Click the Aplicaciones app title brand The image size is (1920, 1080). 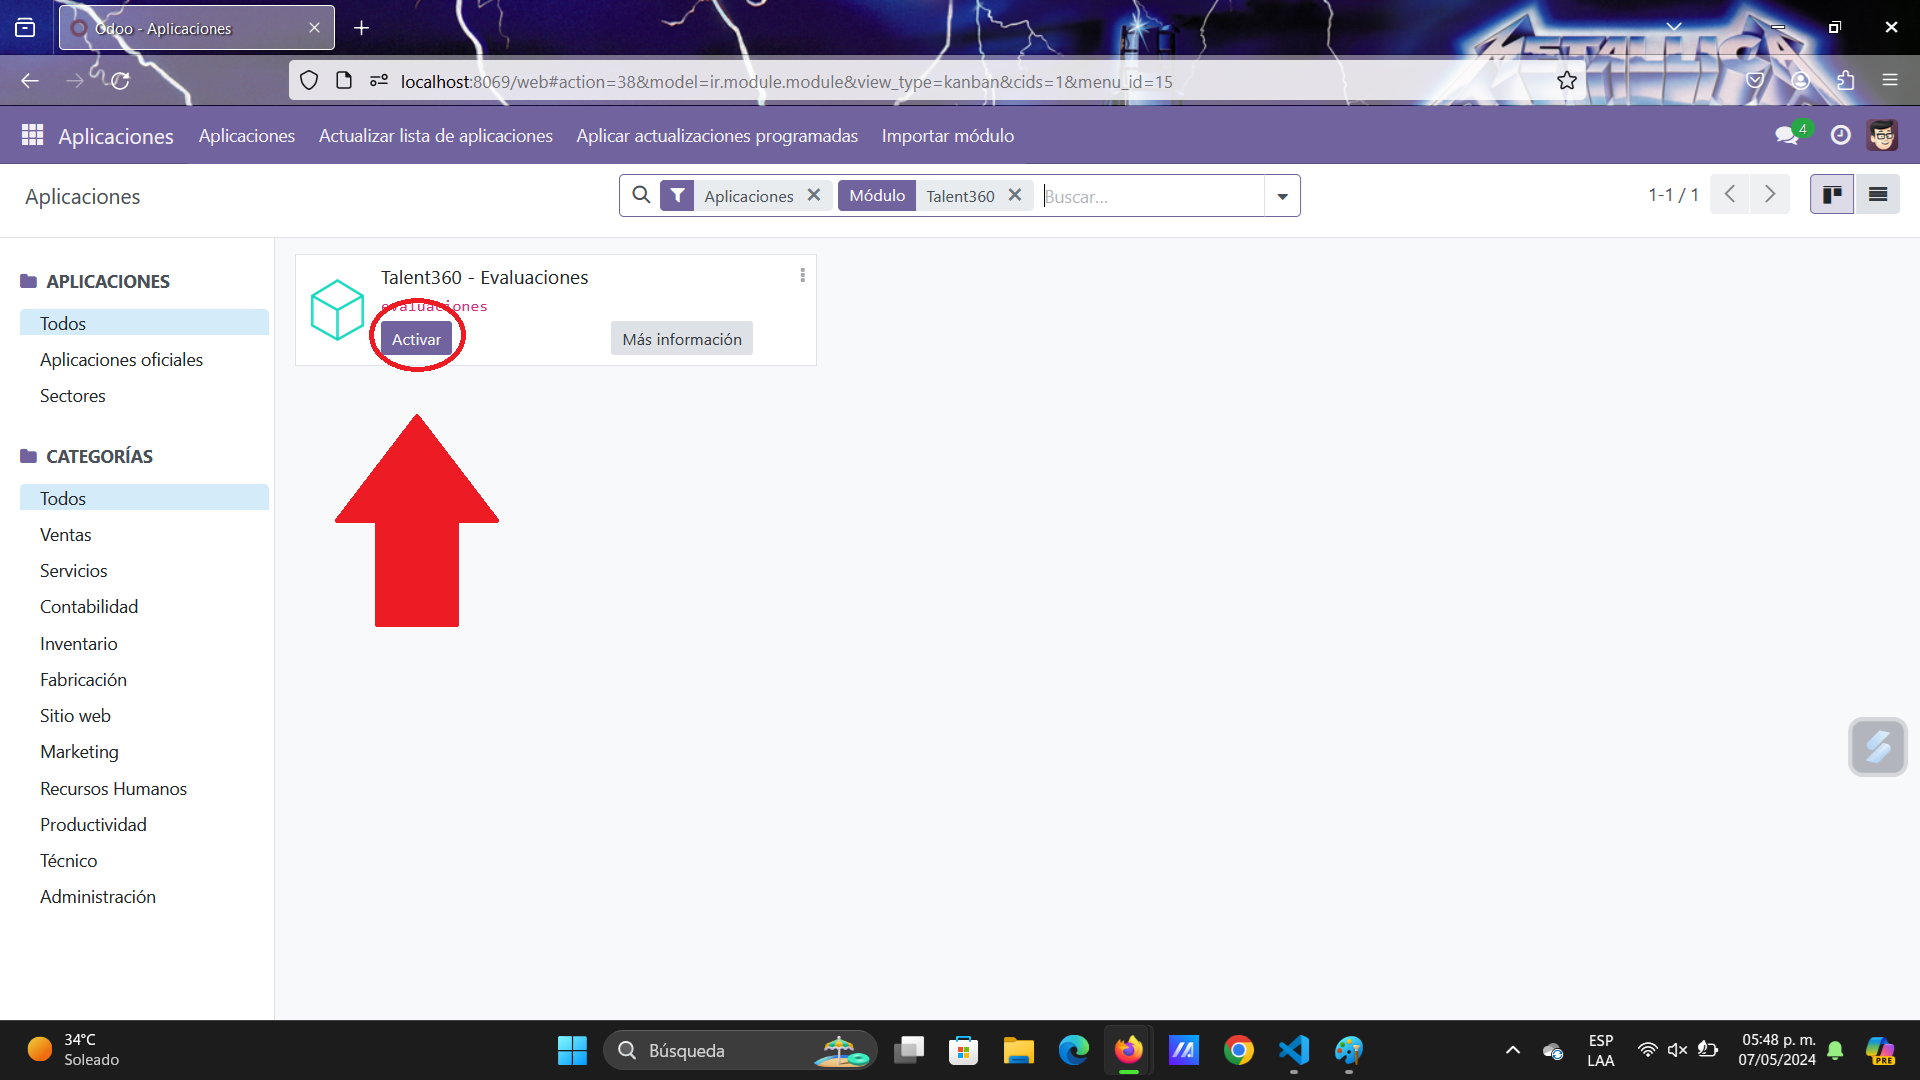116,136
